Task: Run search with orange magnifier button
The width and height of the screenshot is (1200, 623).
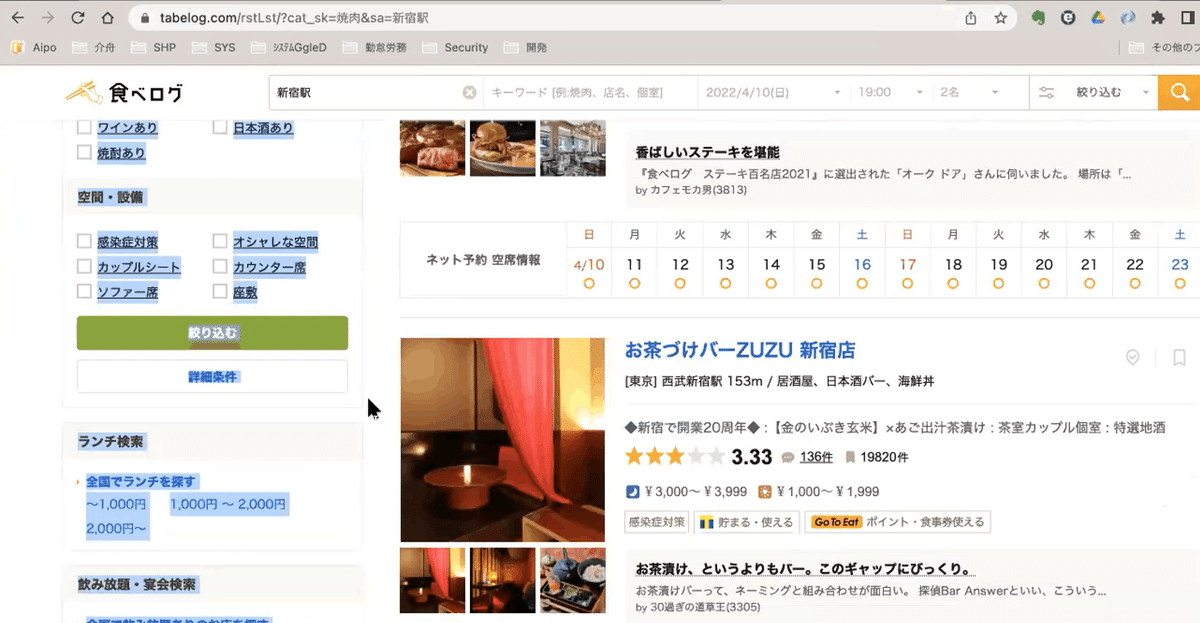Action: pyautogui.click(x=1179, y=93)
